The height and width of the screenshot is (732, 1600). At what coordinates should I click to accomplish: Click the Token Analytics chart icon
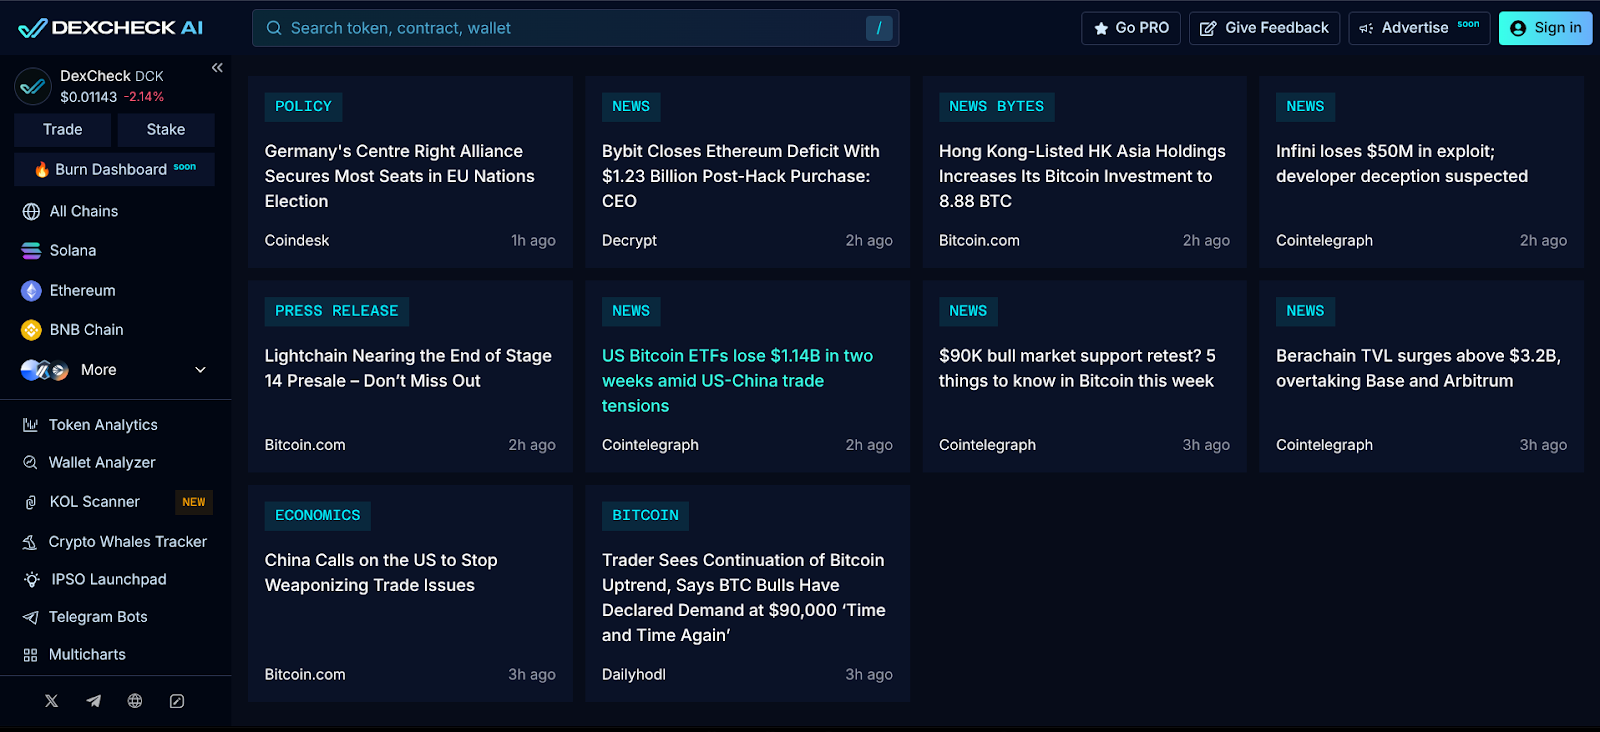coord(31,425)
